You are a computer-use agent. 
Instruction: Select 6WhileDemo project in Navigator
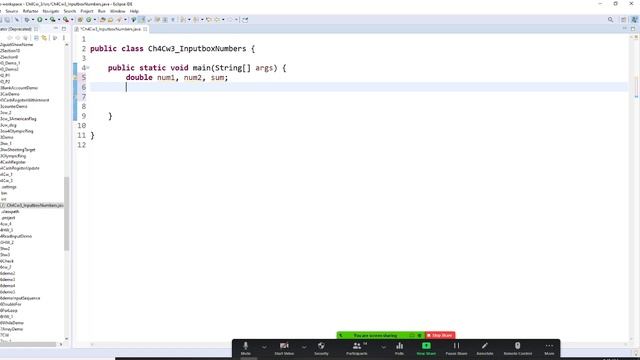[12, 323]
